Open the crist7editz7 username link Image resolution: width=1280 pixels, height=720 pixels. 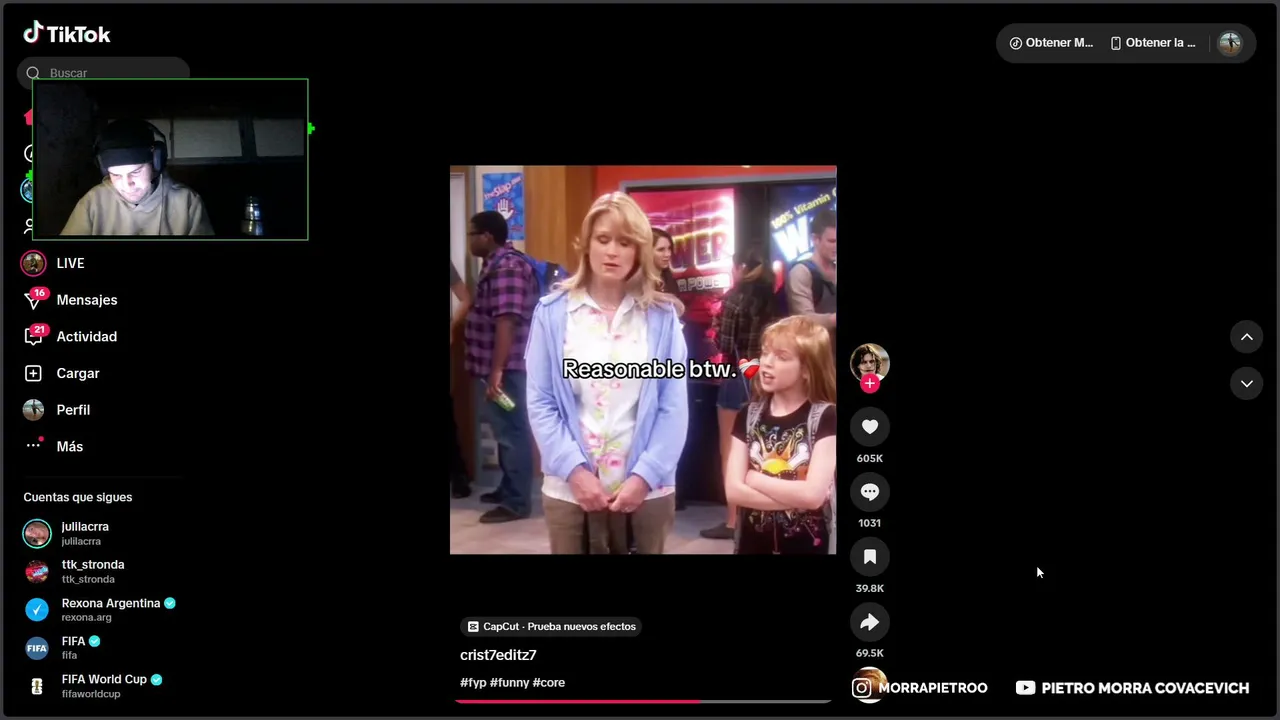498,655
